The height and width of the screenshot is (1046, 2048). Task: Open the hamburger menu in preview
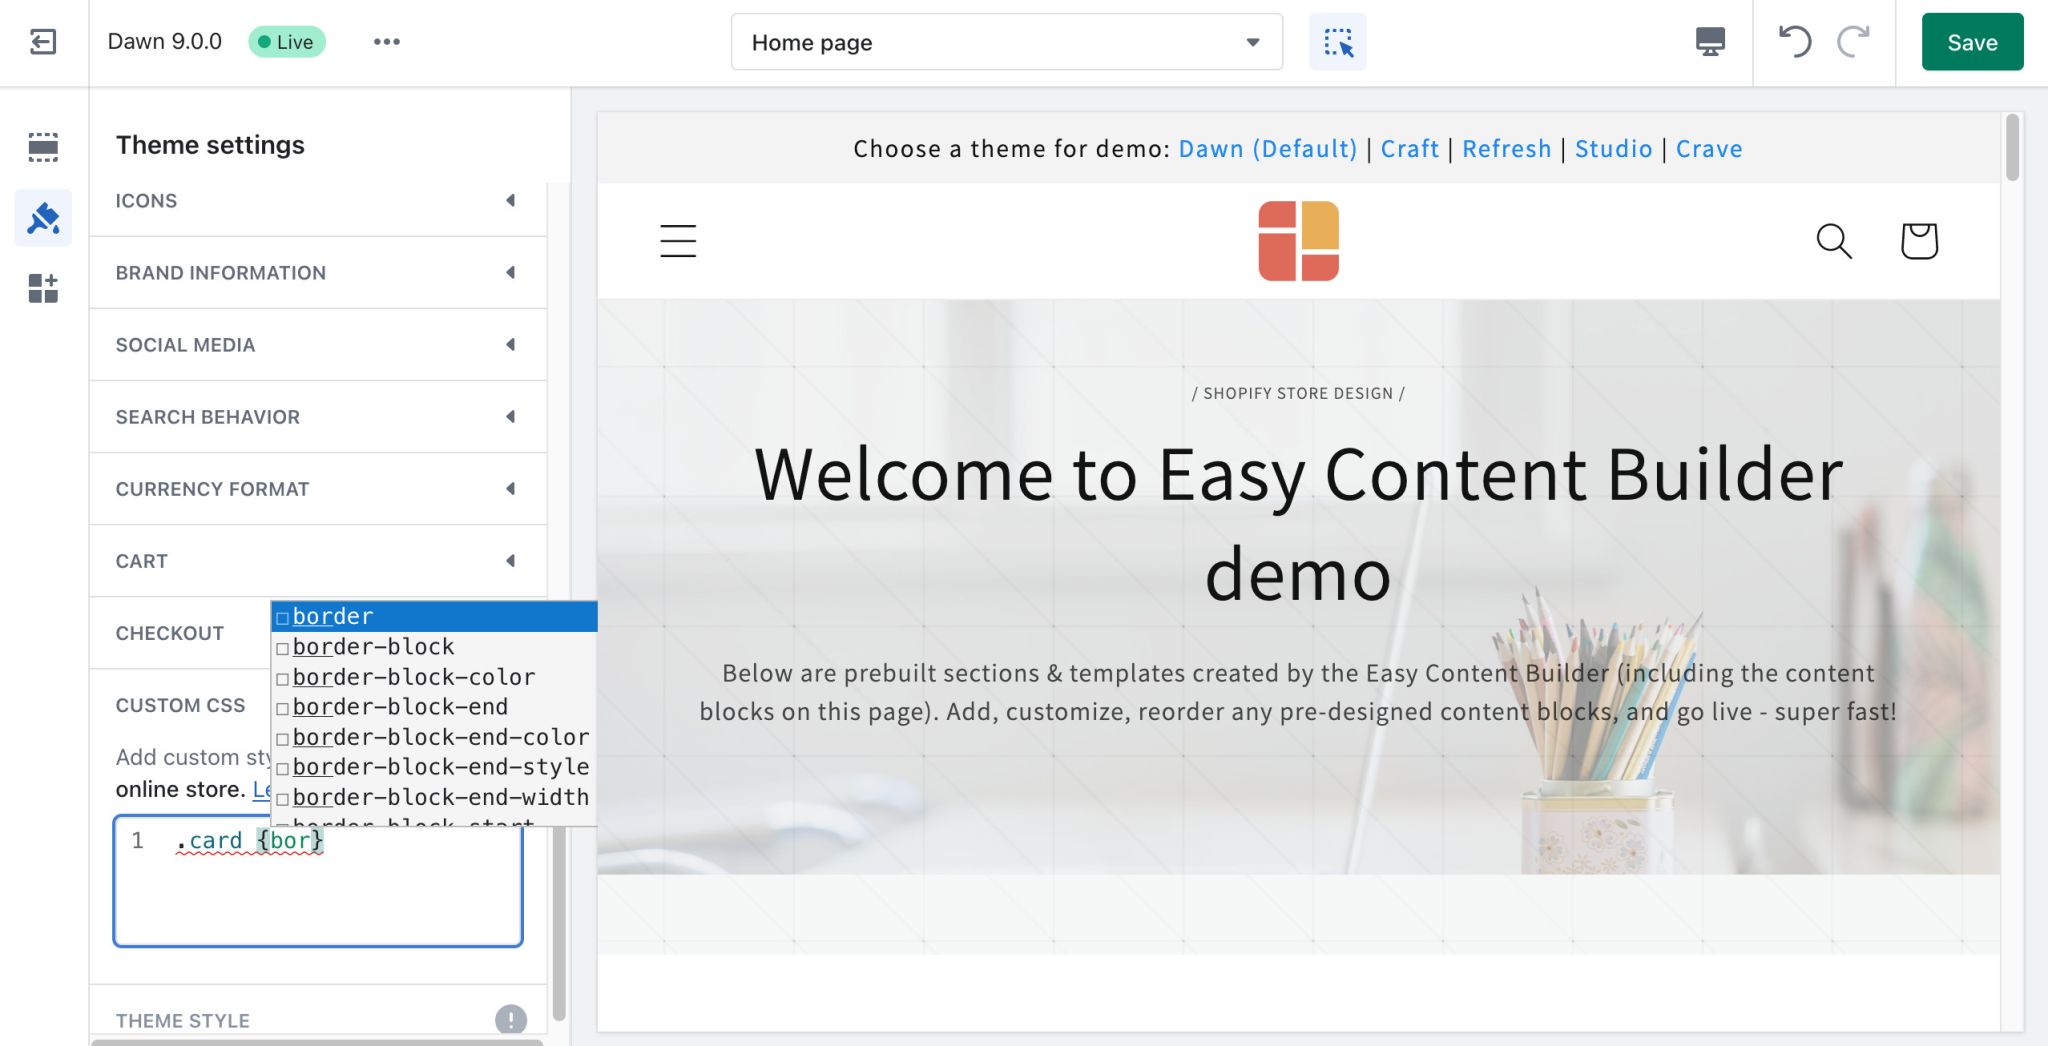678,241
